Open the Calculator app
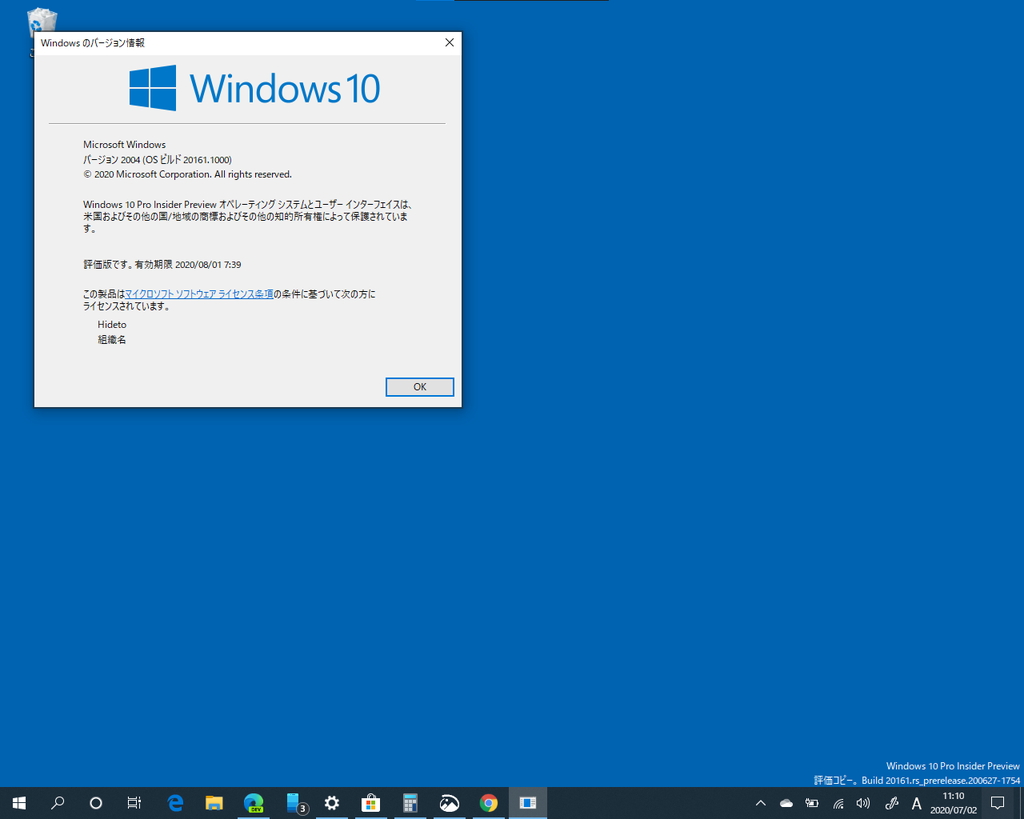Viewport: 1024px width, 819px height. pos(410,803)
